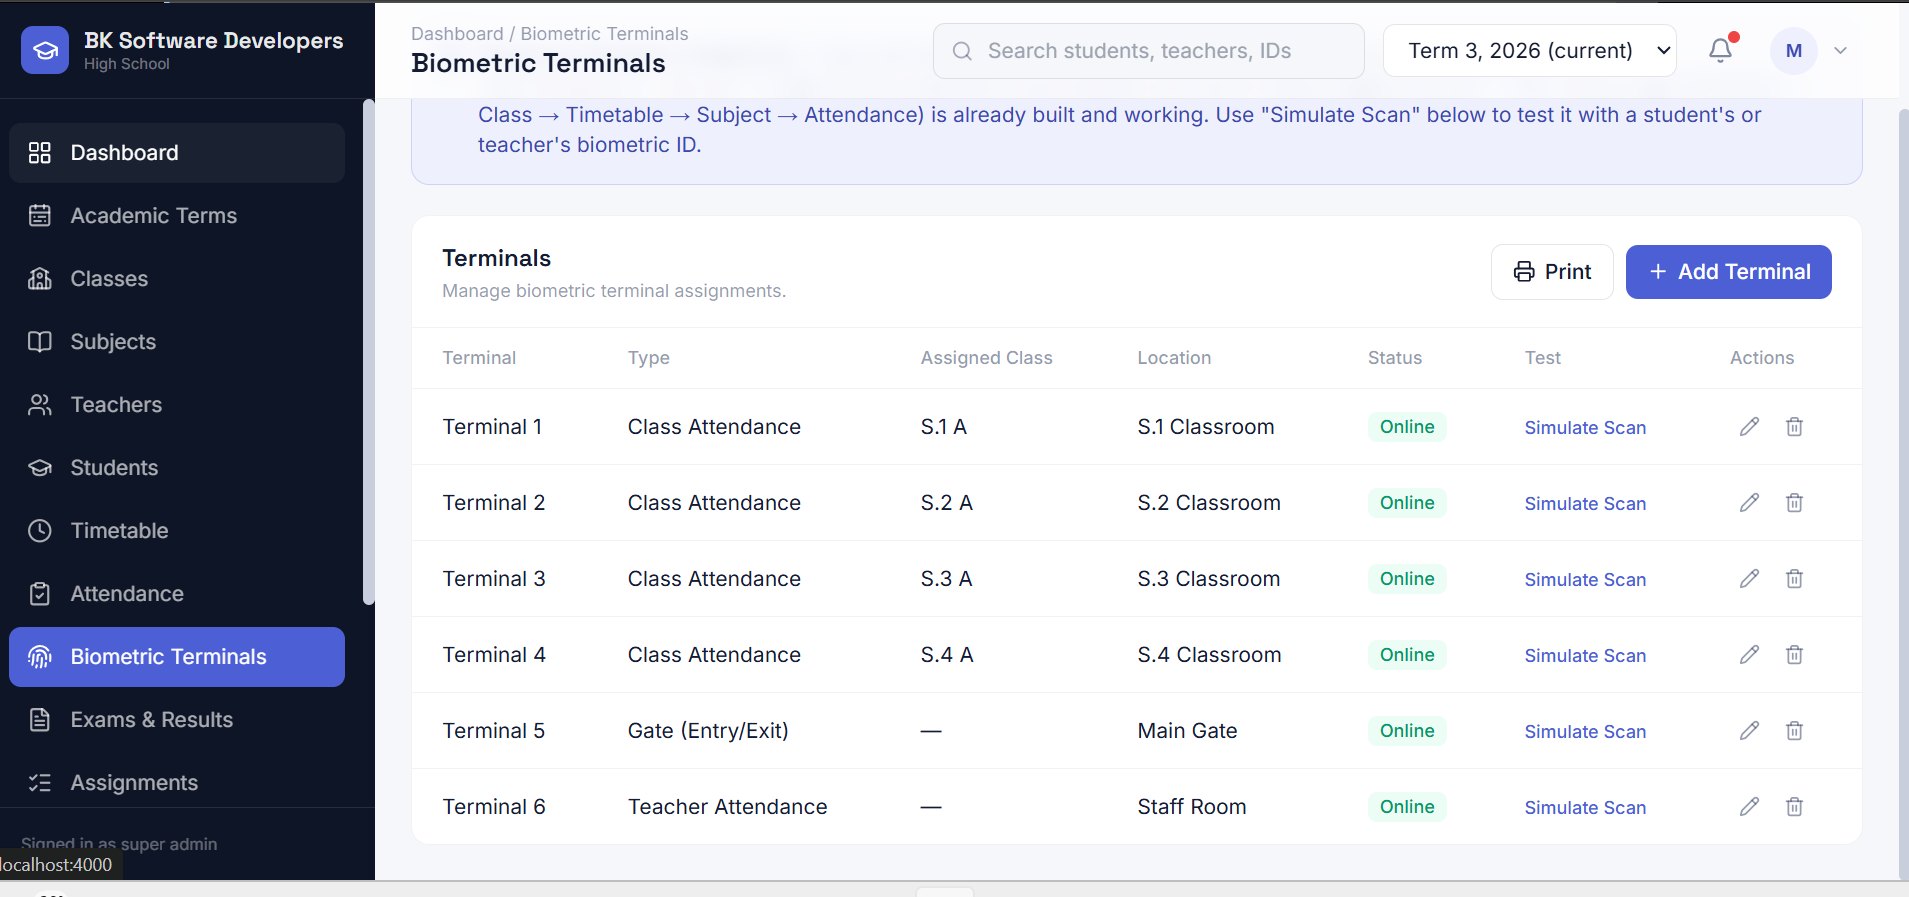Simulate Scan for Terminal 5

[1585, 732]
